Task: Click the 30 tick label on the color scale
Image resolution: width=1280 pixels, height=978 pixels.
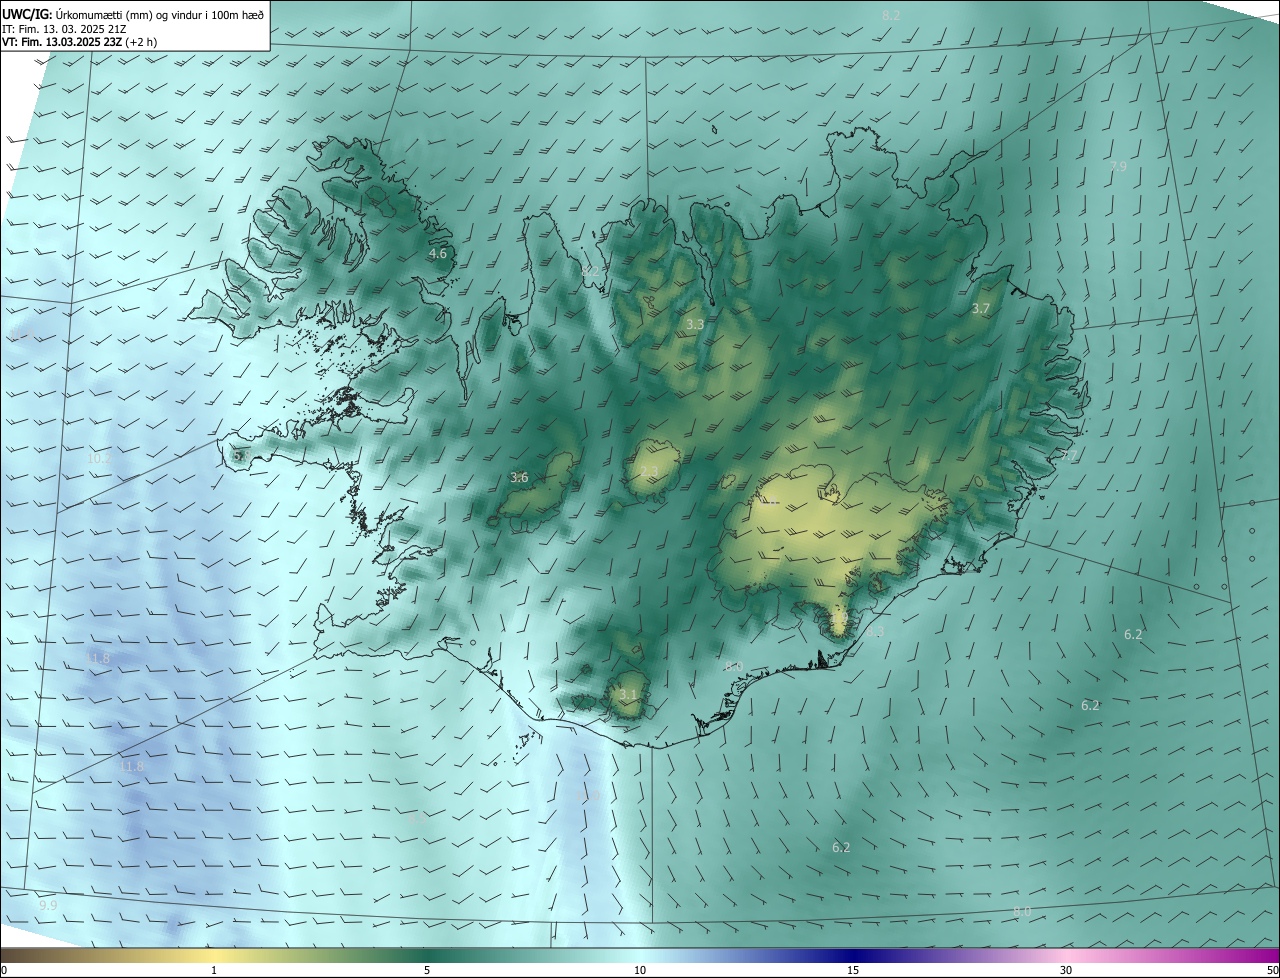Action: (x=1066, y=970)
